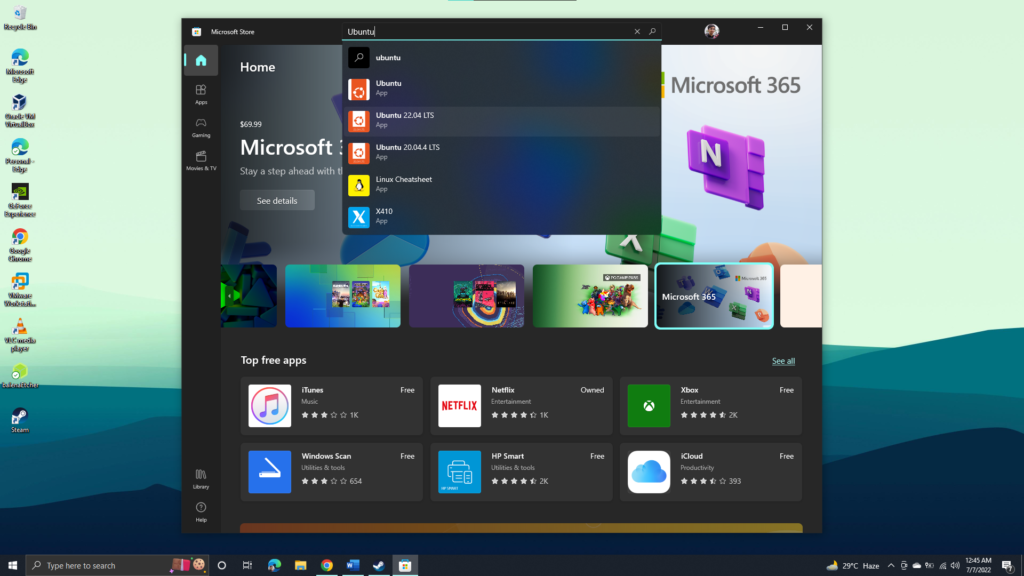Open the Apps section in sidebar
Viewport: 1024px width, 576px height.
point(200,95)
